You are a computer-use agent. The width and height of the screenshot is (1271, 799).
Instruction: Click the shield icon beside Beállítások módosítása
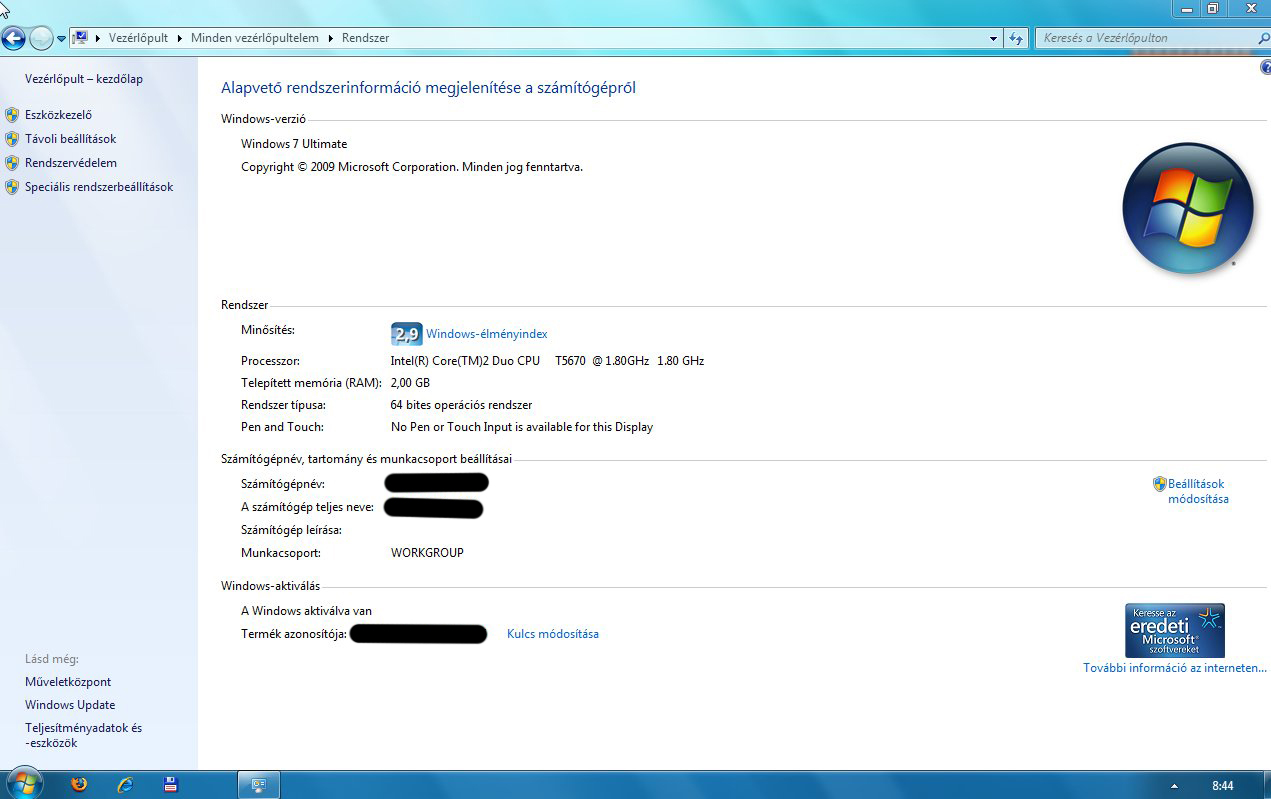1160,484
